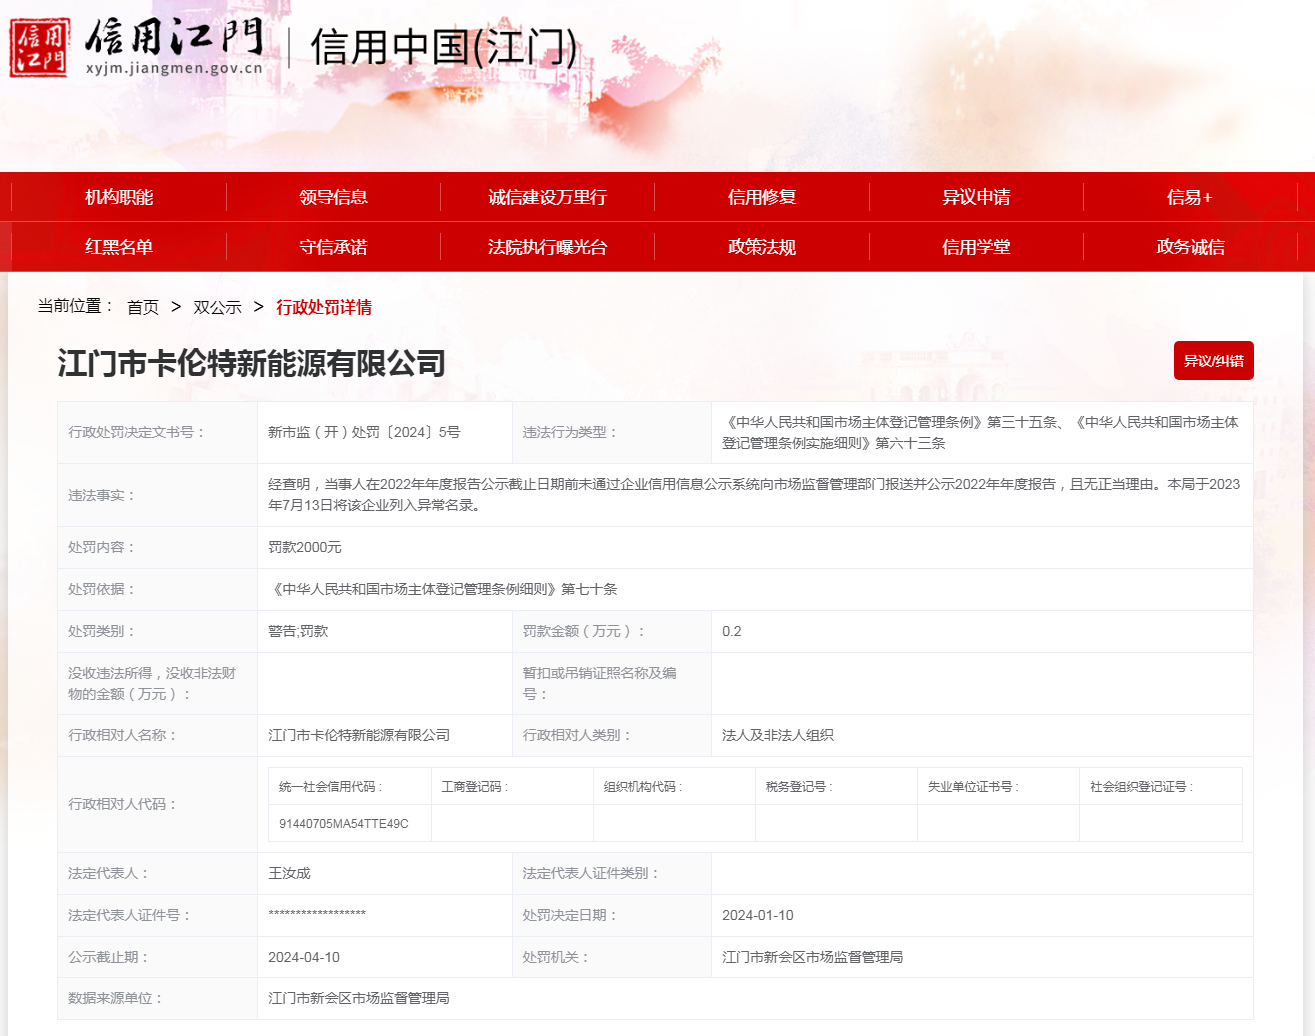
Task: Navigate to 守信承诺 section
Action: tap(333, 247)
